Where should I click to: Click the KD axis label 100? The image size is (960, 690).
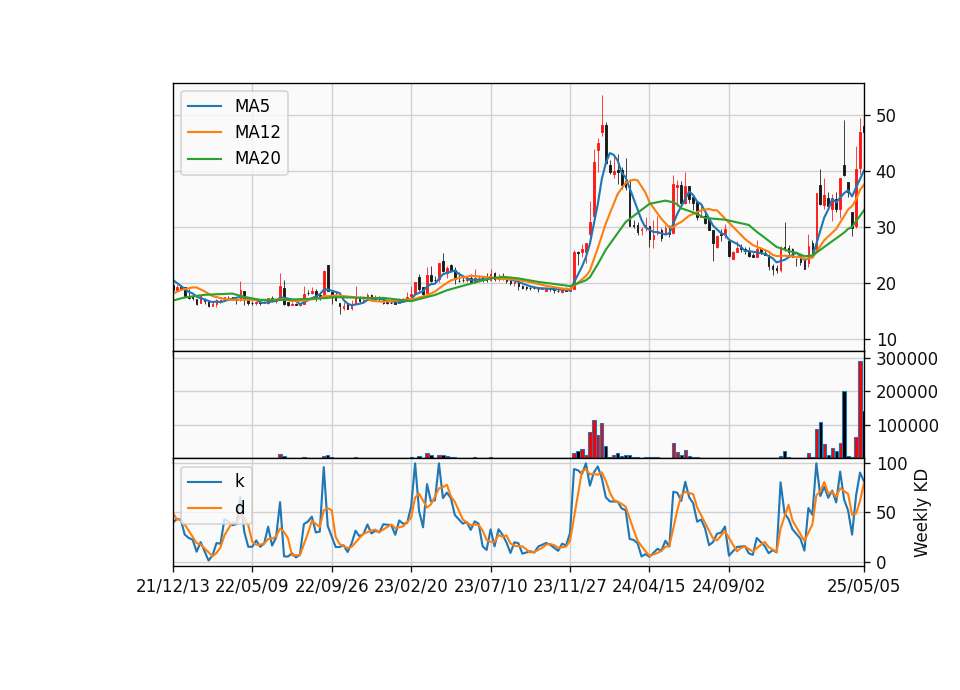point(891,464)
